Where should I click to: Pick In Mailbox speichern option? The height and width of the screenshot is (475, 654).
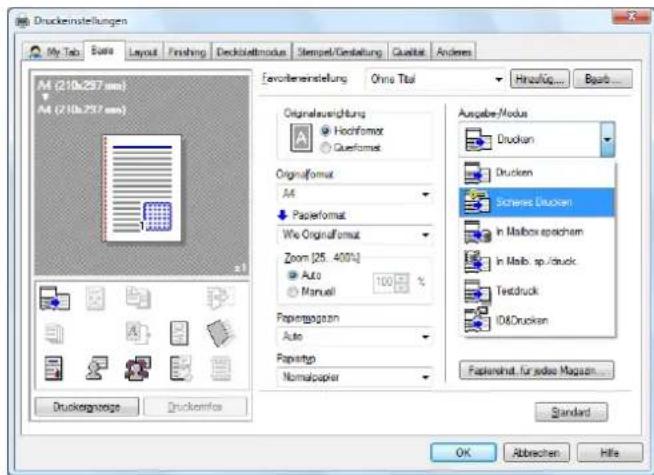[537, 232]
